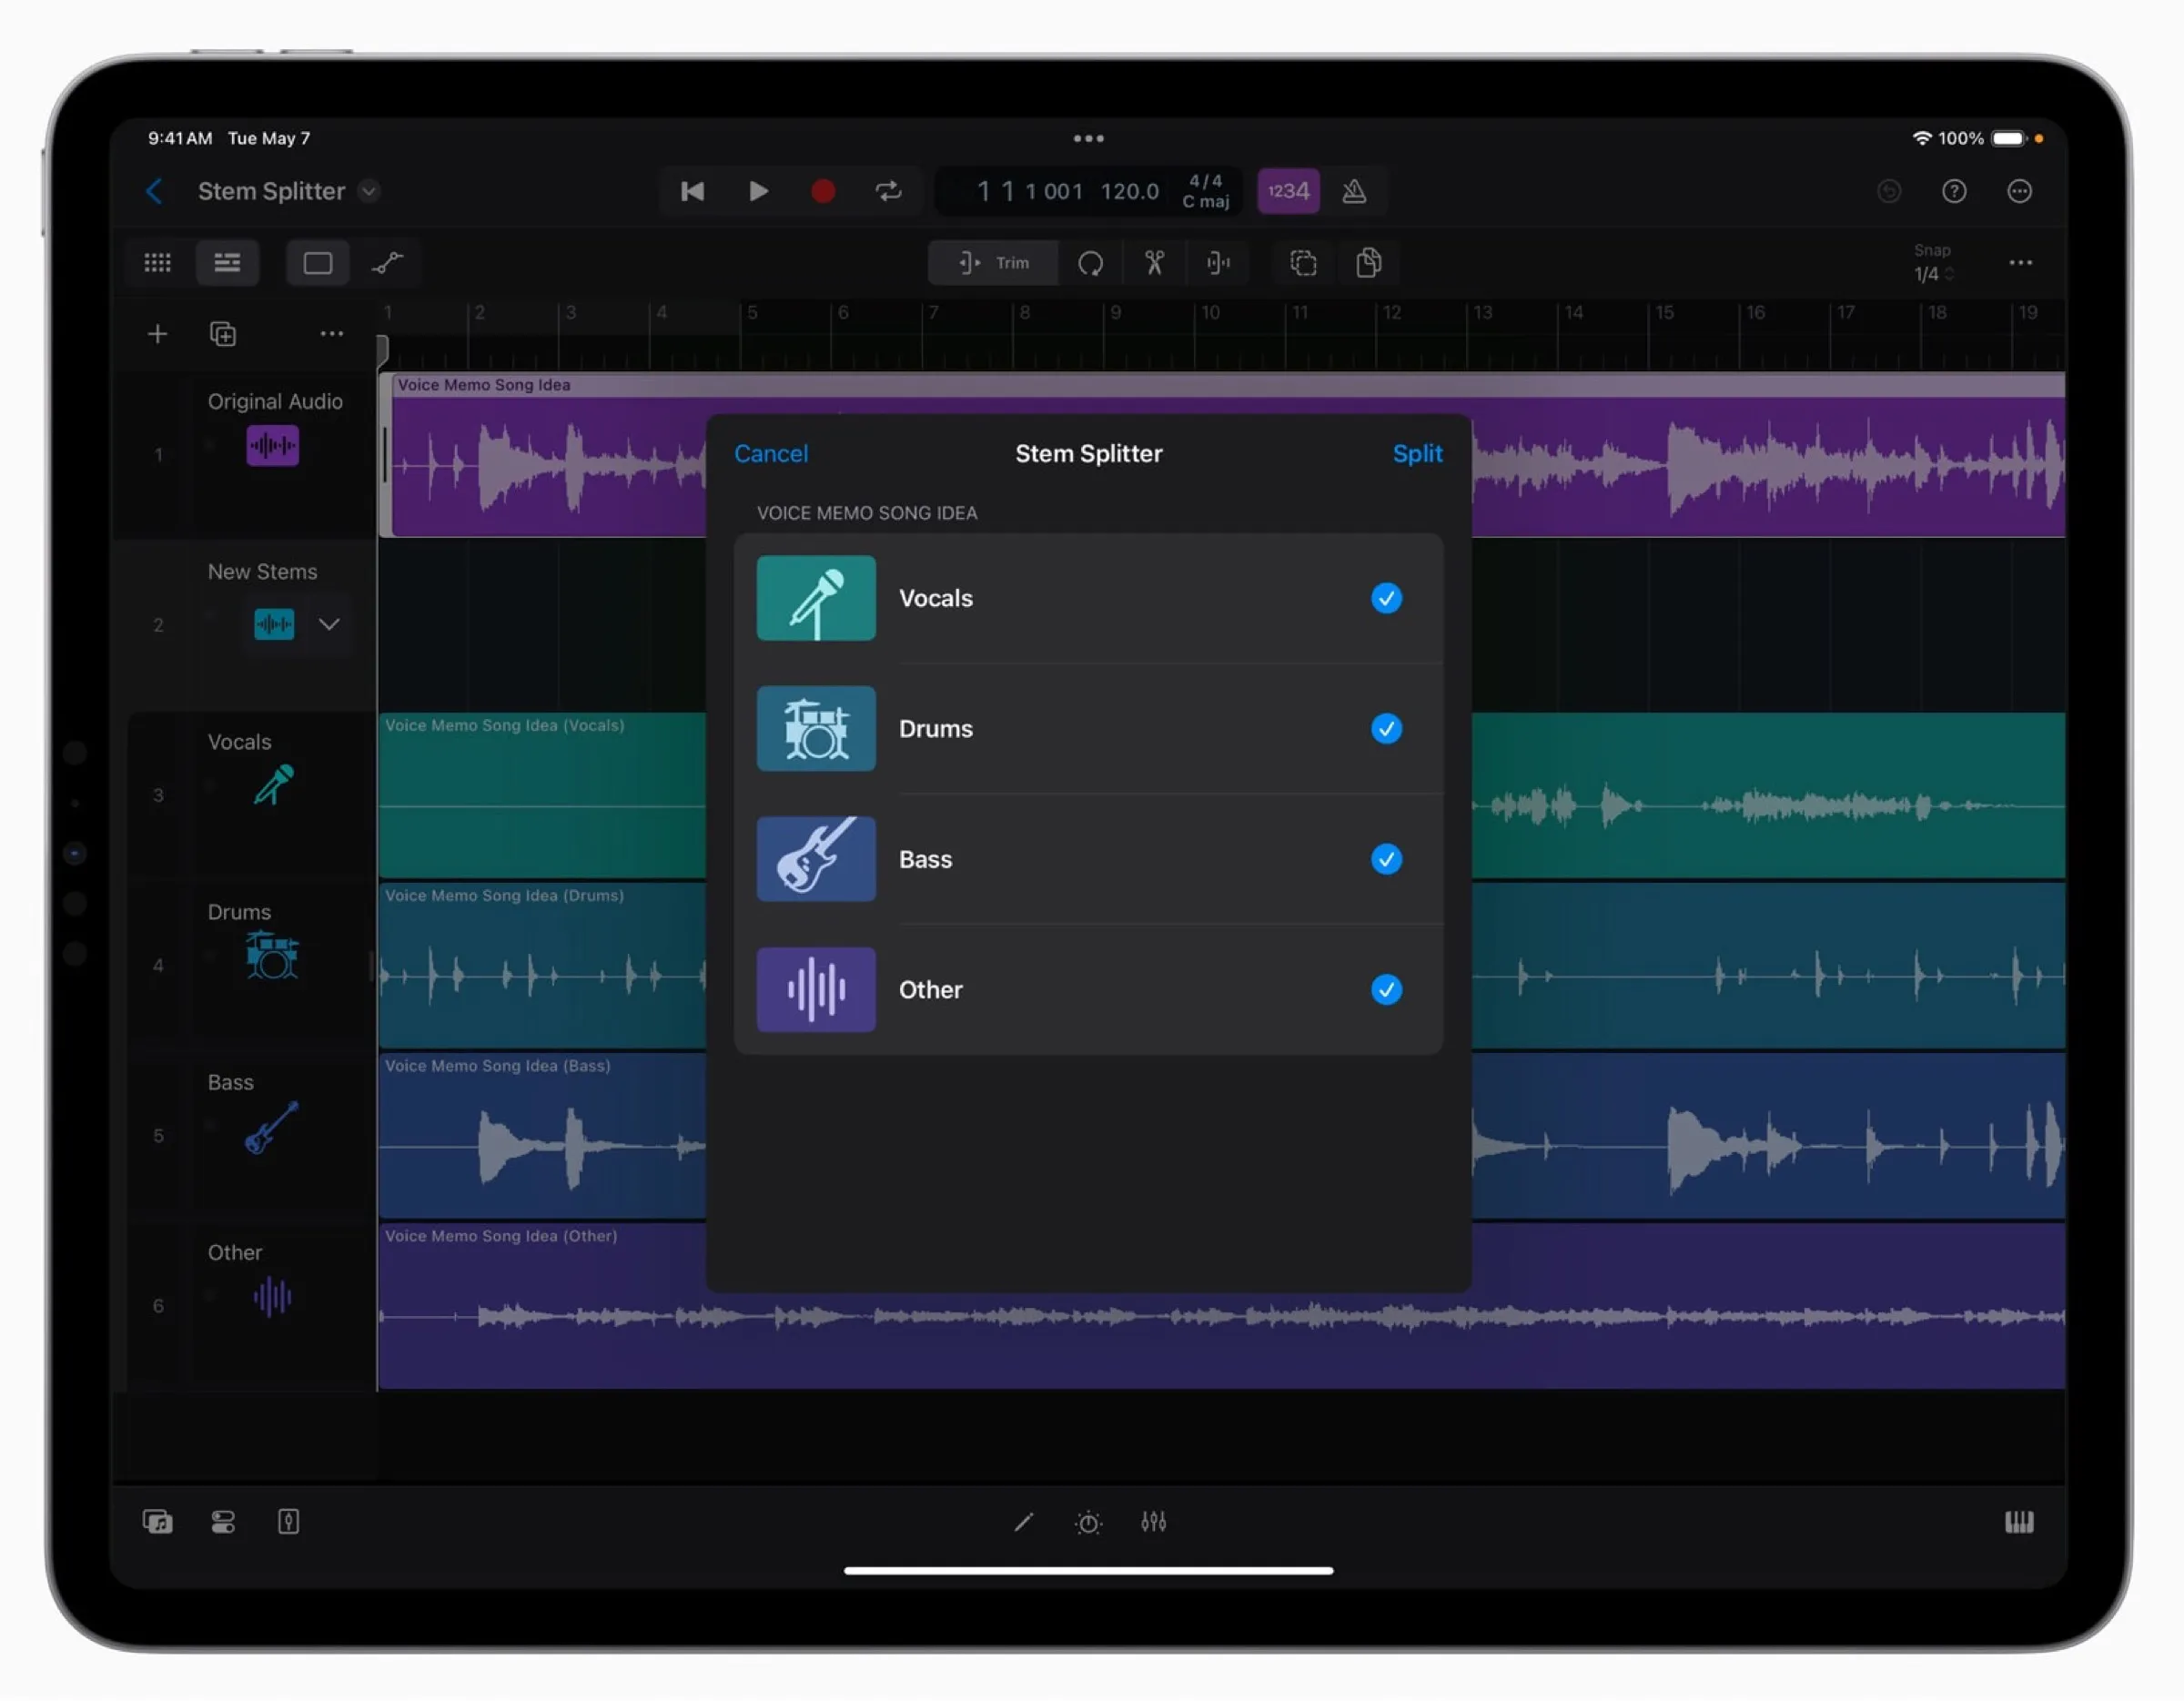Open the more options menu at top right
The height and width of the screenshot is (1701, 2184).
[2019, 191]
